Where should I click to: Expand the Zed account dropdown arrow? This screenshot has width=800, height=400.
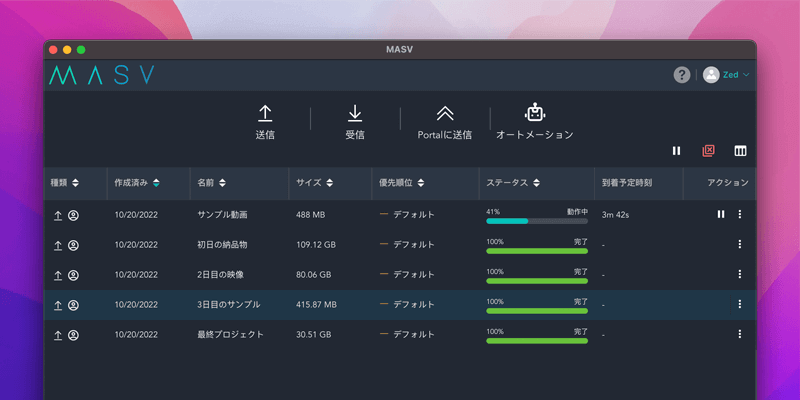tap(746, 75)
